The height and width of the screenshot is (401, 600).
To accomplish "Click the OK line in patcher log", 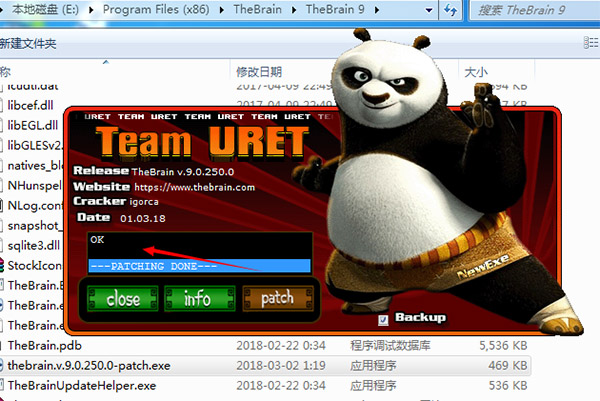I will pyautogui.click(x=97, y=240).
